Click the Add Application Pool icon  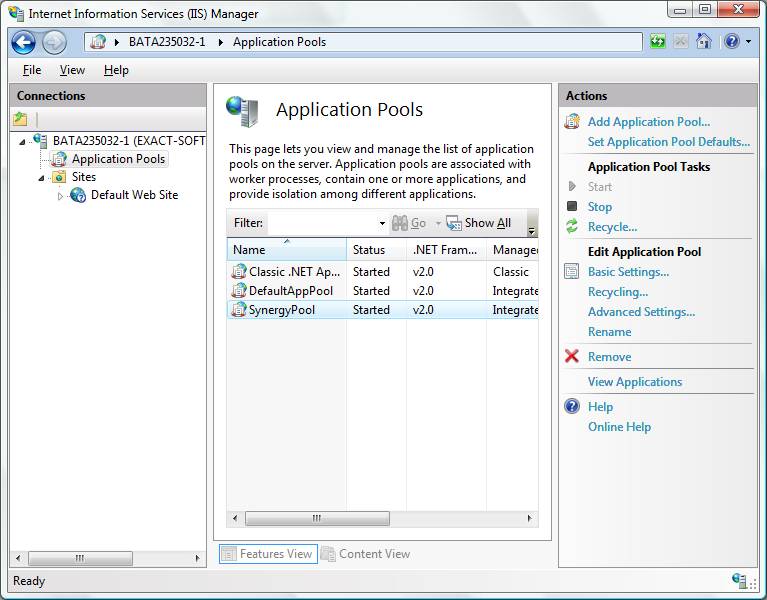tap(572, 122)
